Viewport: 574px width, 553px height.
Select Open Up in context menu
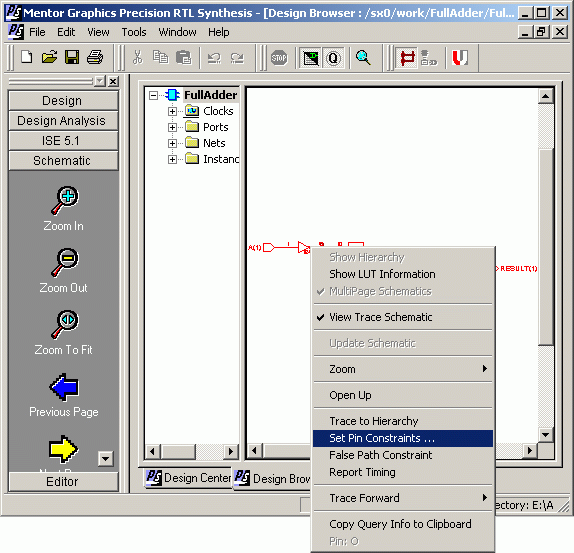tap(403, 395)
